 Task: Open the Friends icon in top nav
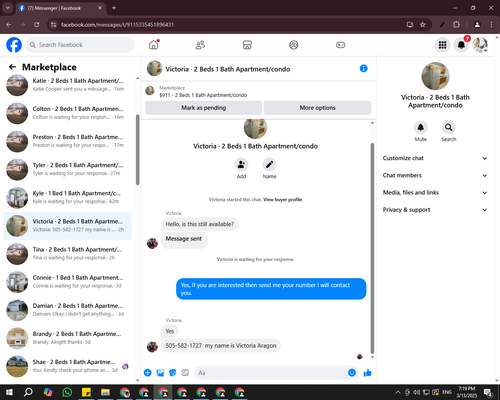pos(200,45)
